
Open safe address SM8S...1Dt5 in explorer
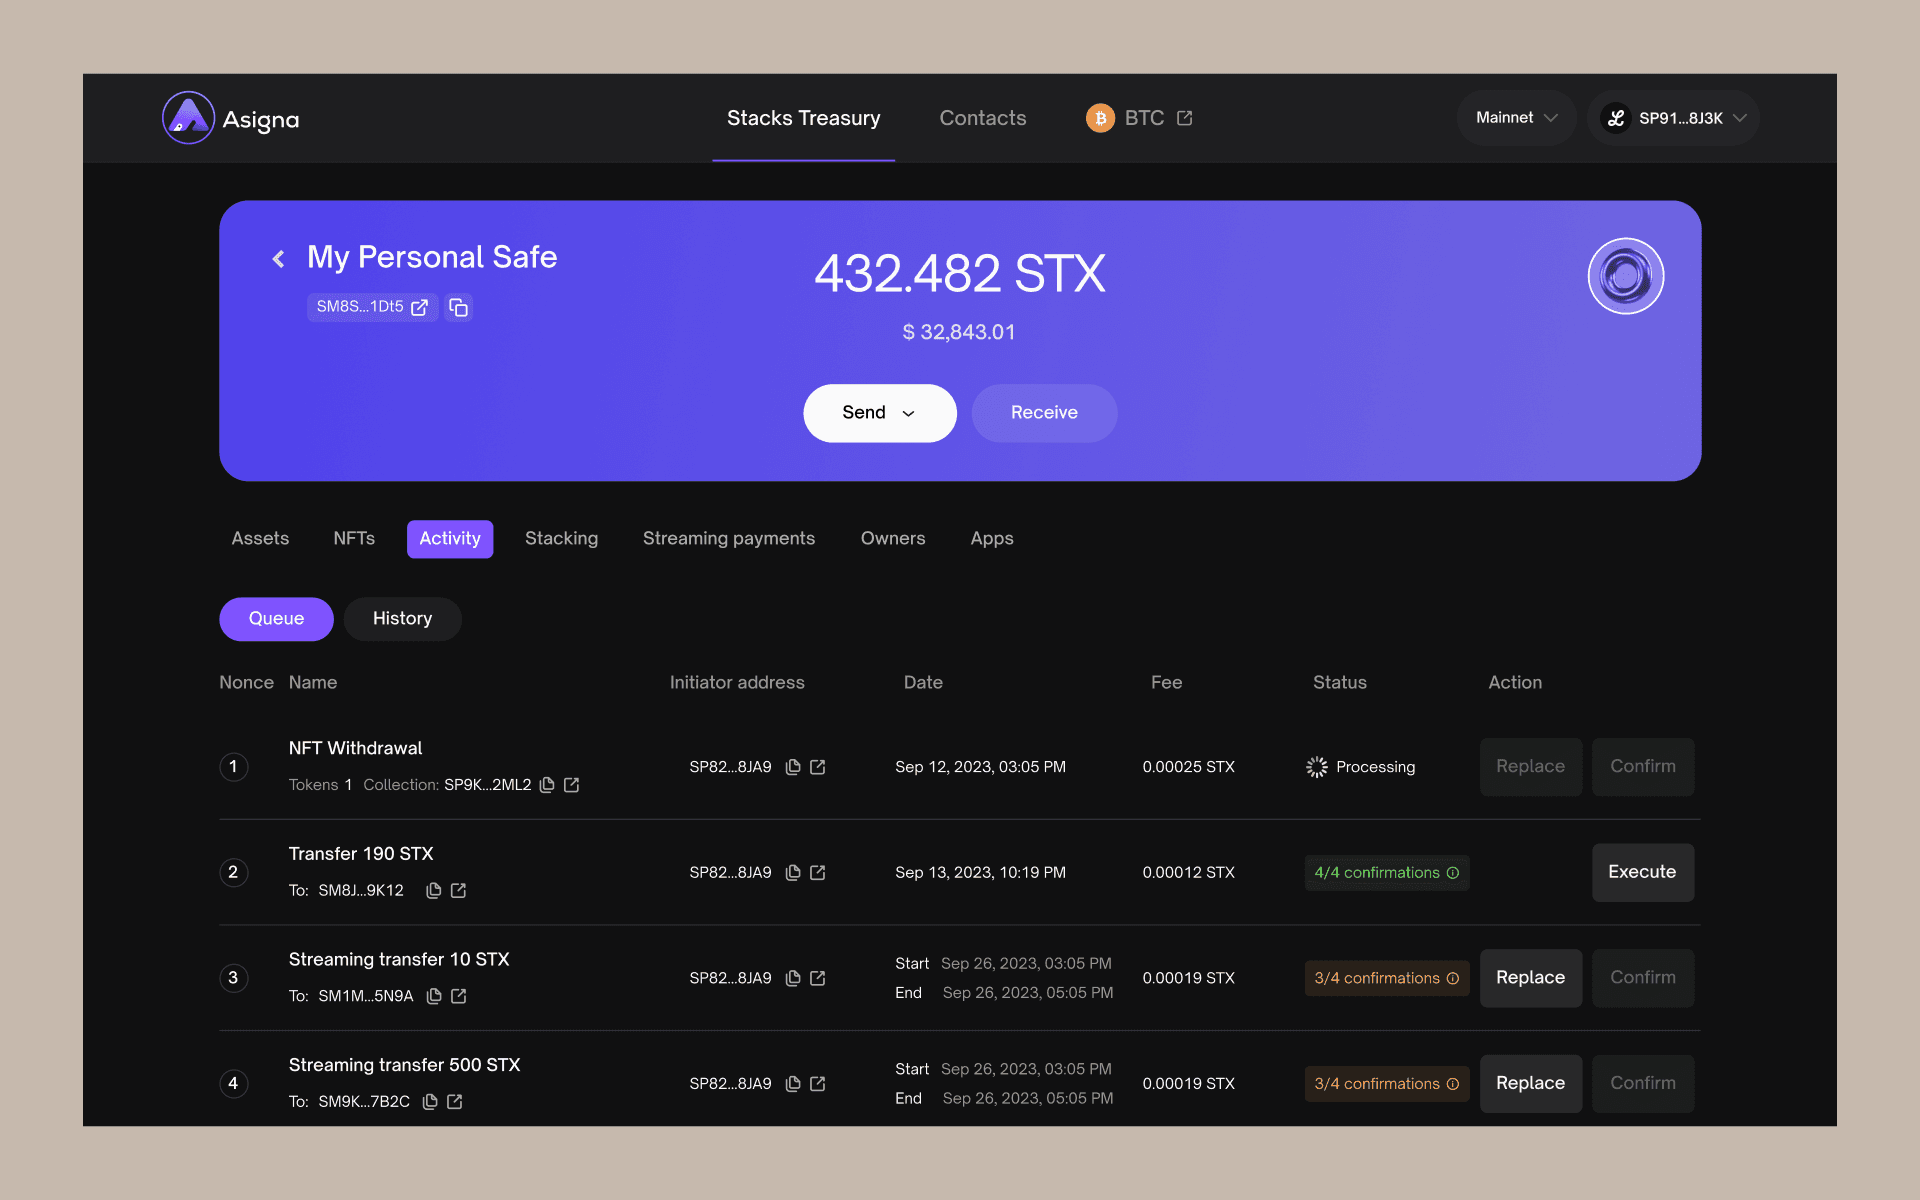[x=420, y=307]
